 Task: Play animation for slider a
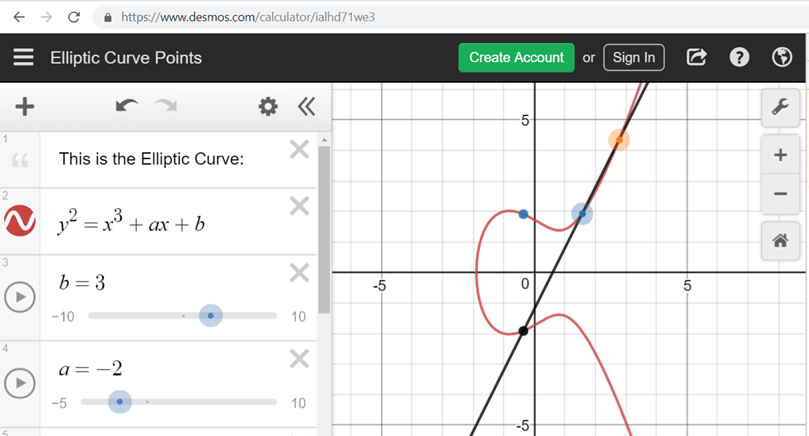[x=20, y=383]
